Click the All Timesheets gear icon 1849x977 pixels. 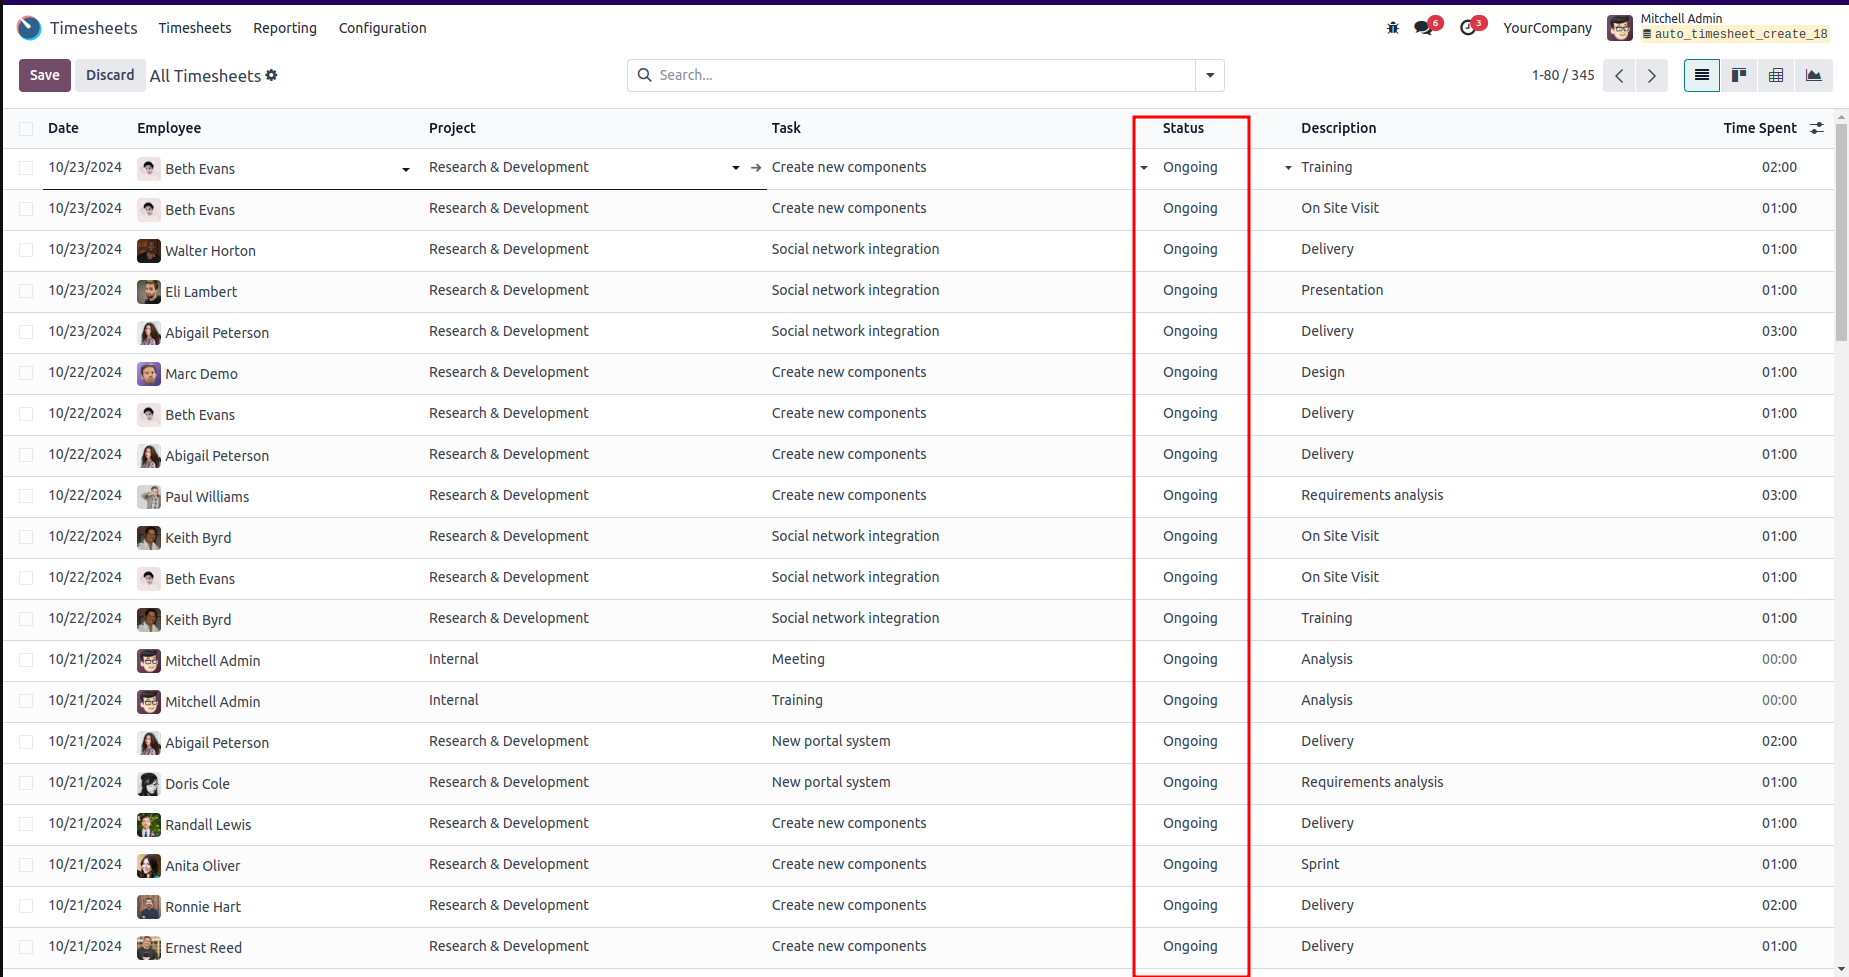coord(271,75)
